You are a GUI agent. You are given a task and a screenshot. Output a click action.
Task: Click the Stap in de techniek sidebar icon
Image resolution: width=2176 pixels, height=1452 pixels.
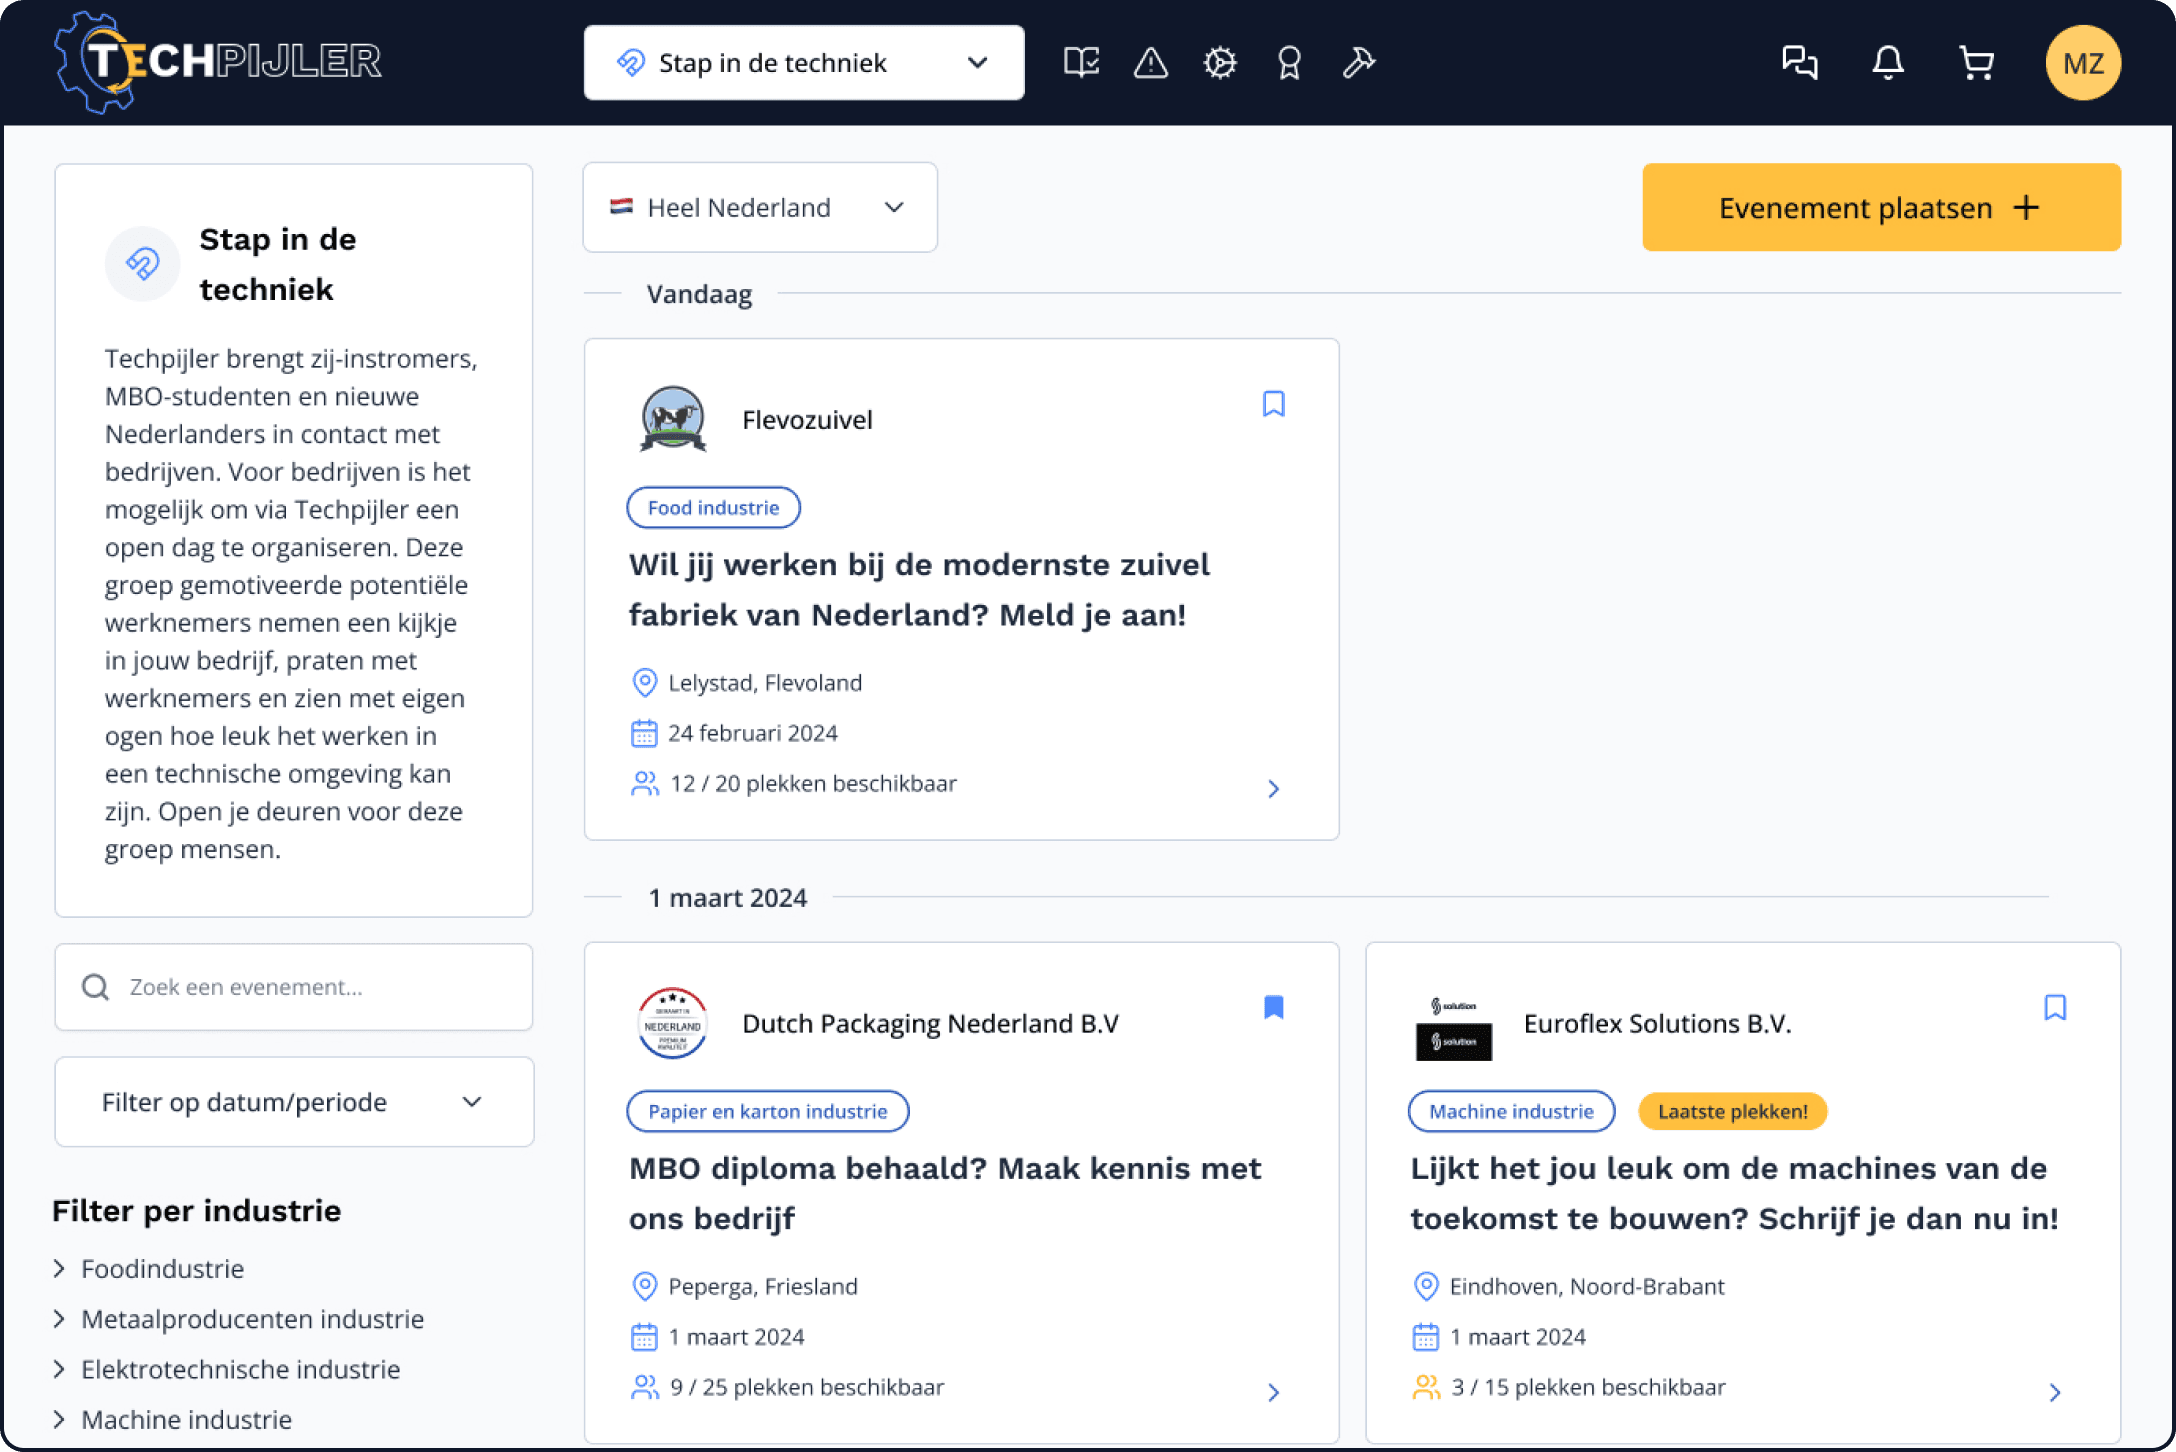point(142,264)
